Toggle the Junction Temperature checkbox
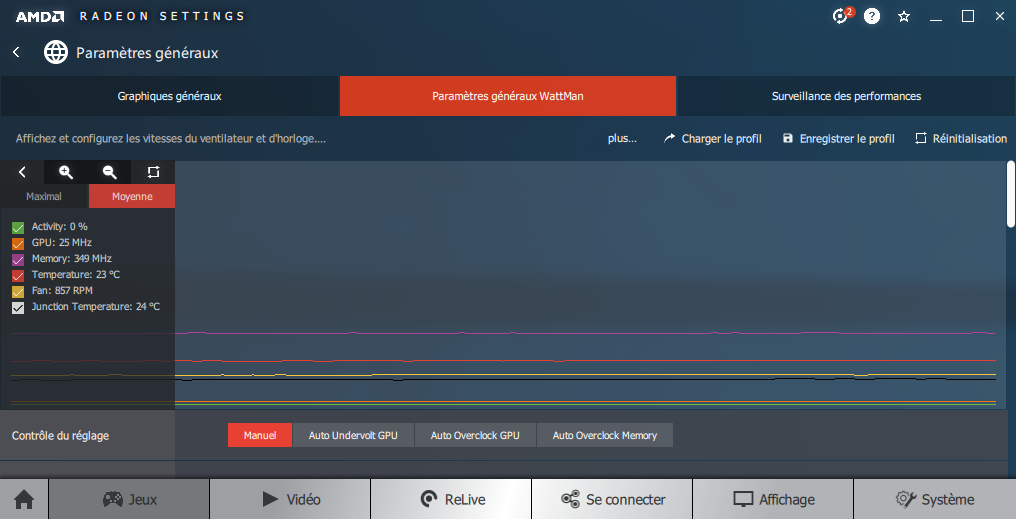 pos(18,307)
